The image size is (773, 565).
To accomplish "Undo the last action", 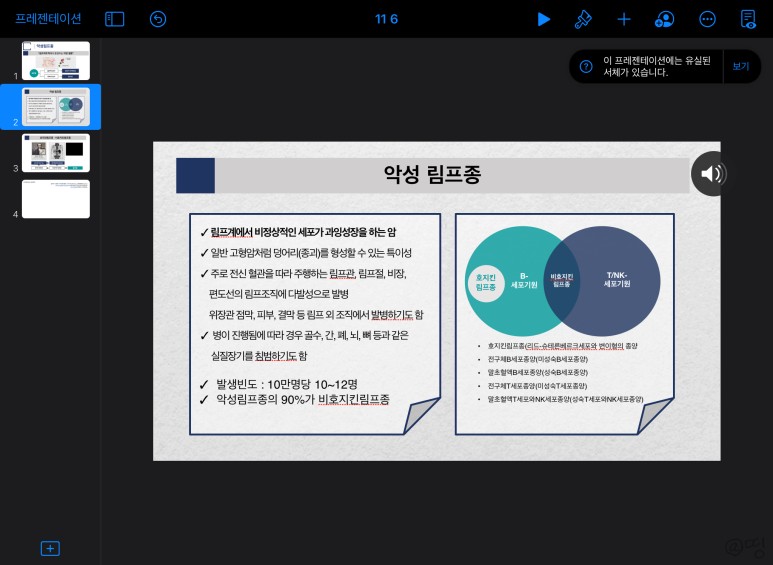I will click(158, 19).
